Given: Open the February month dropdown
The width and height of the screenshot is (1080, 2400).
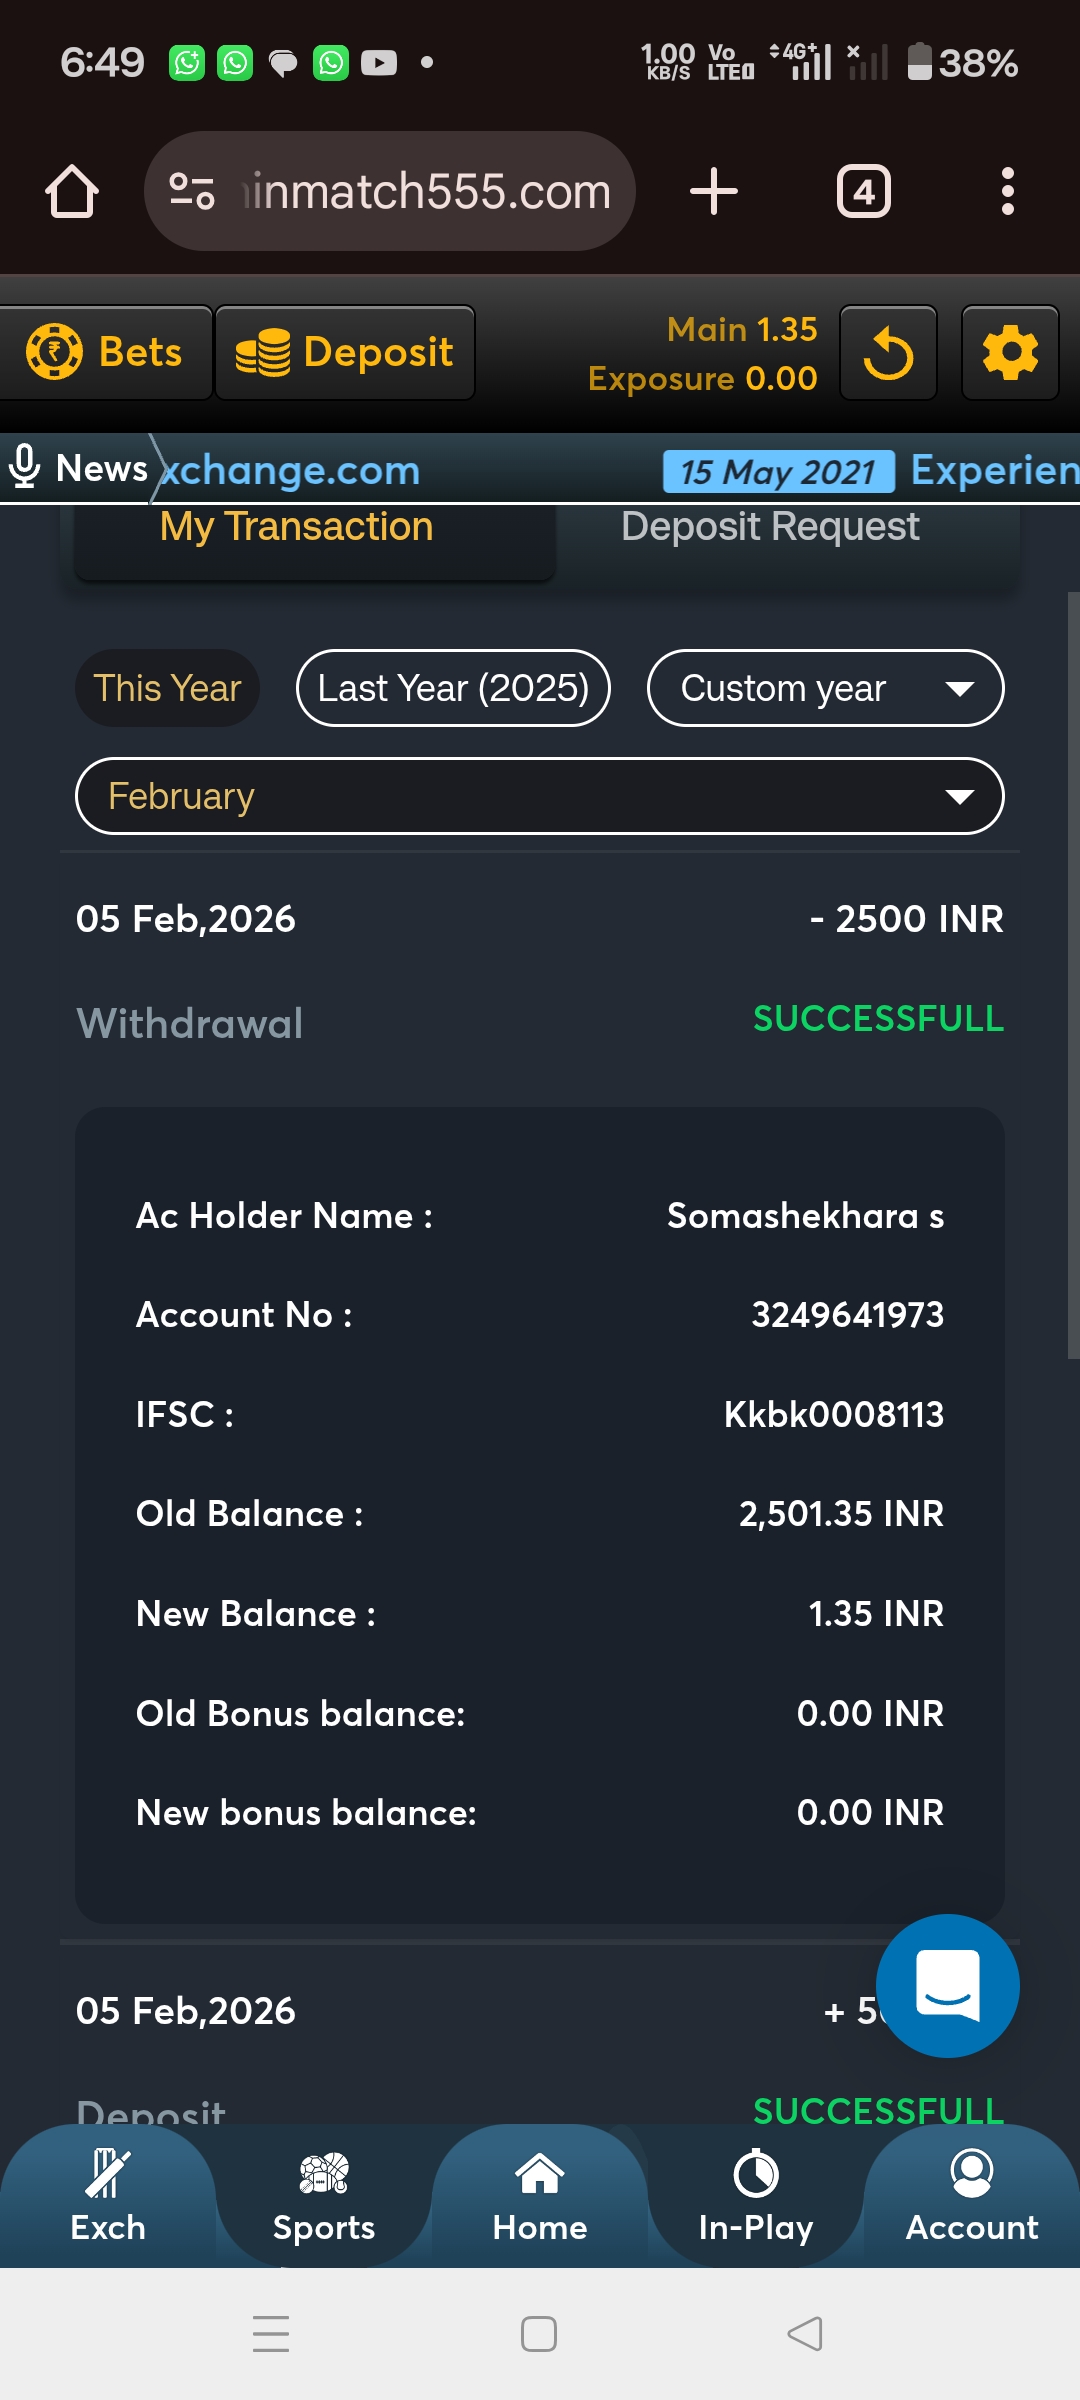Looking at the screenshot, I should click(540, 796).
